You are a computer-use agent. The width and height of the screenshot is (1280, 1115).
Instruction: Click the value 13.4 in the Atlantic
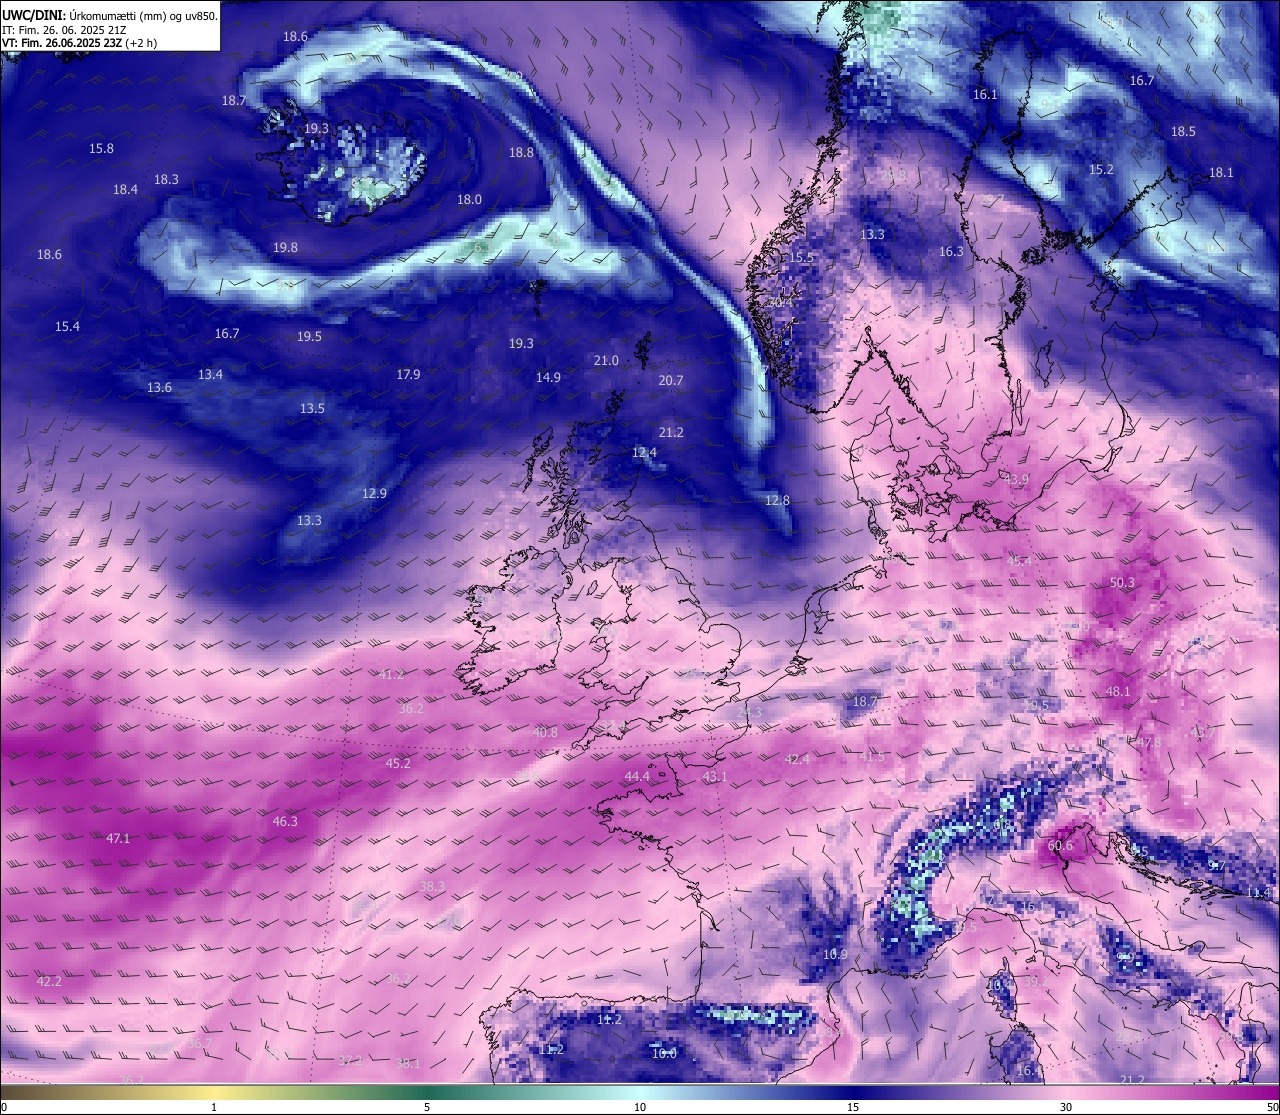[x=210, y=374]
